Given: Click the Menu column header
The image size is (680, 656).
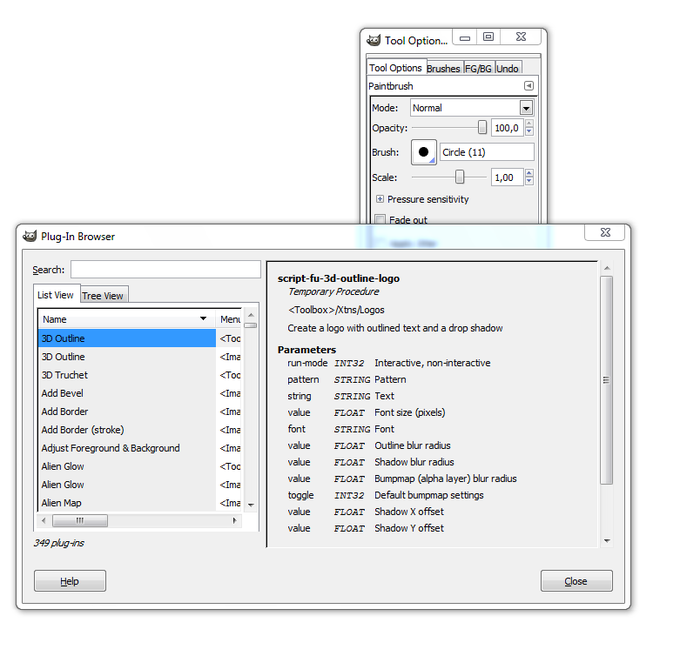Looking at the screenshot, I should pyautogui.click(x=229, y=319).
